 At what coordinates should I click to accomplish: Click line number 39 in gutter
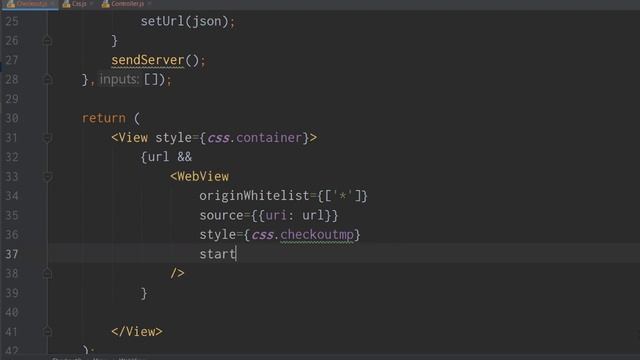(x=12, y=293)
